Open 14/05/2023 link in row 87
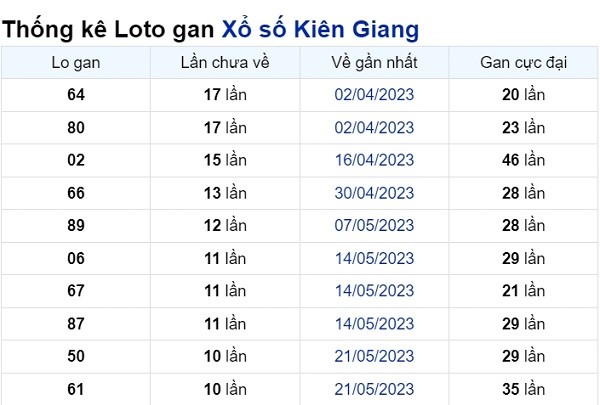The image size is (600, 405). pyautogui.click(x=374, y=324)
